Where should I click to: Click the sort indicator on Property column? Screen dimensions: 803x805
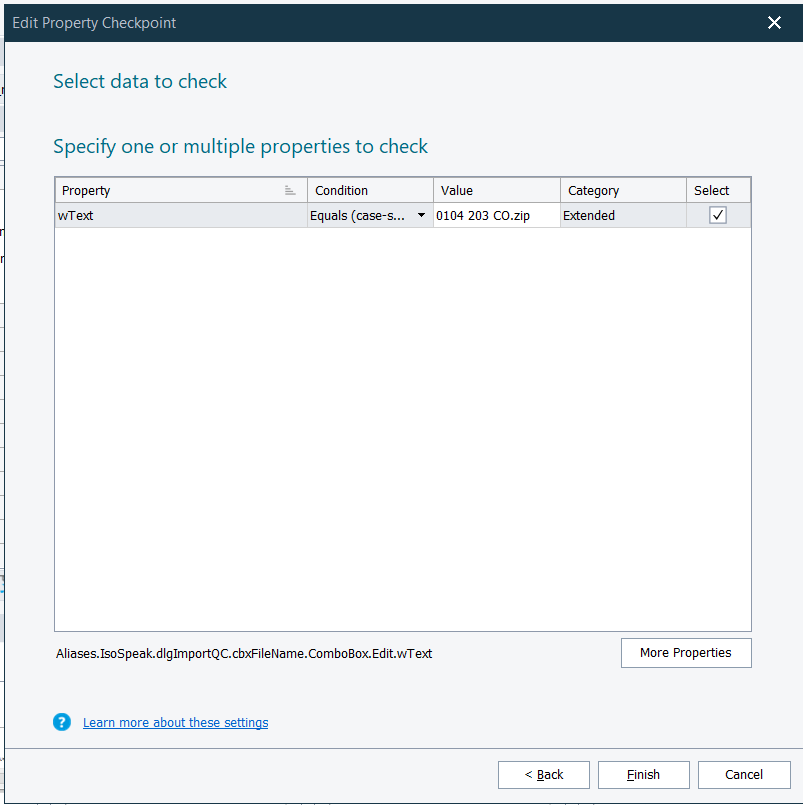[290, 189]
